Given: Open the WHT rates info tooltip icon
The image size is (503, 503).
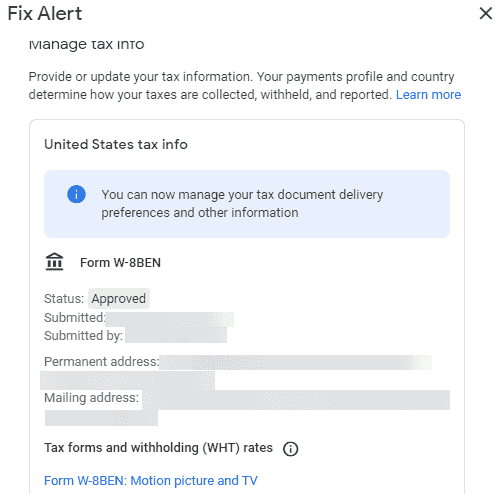Looking at the screenshot, I should point(290,449).
